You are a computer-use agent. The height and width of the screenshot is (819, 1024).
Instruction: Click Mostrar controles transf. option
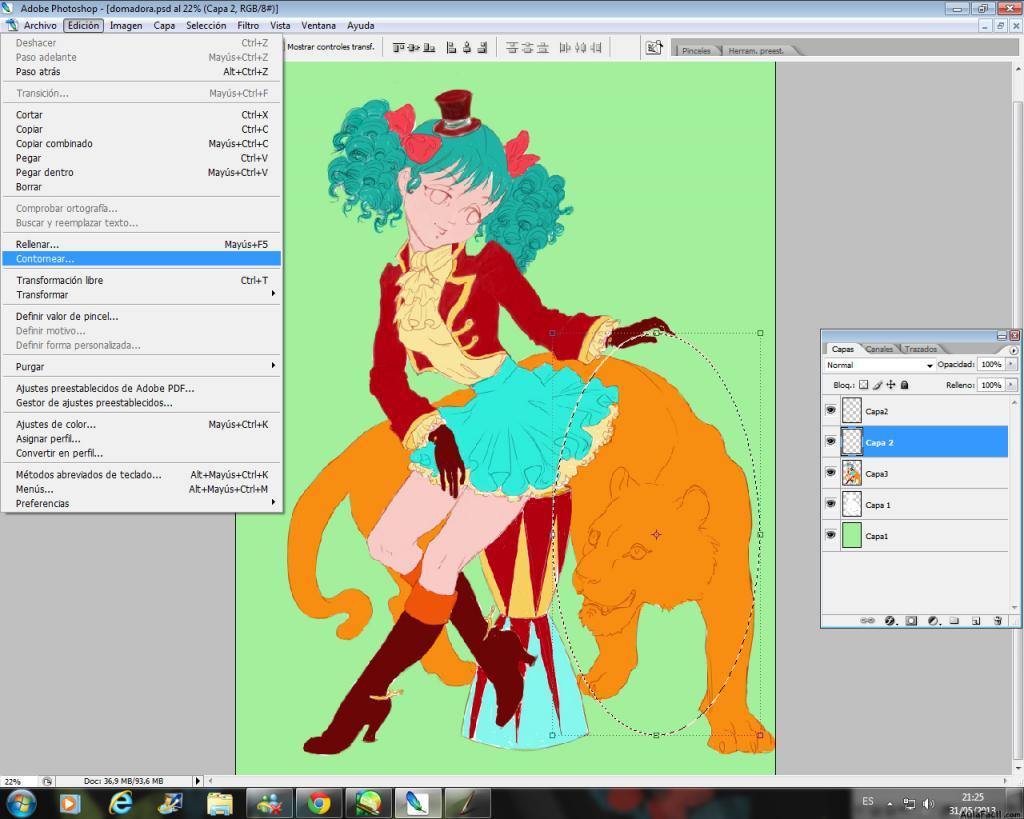click(330, 47)
